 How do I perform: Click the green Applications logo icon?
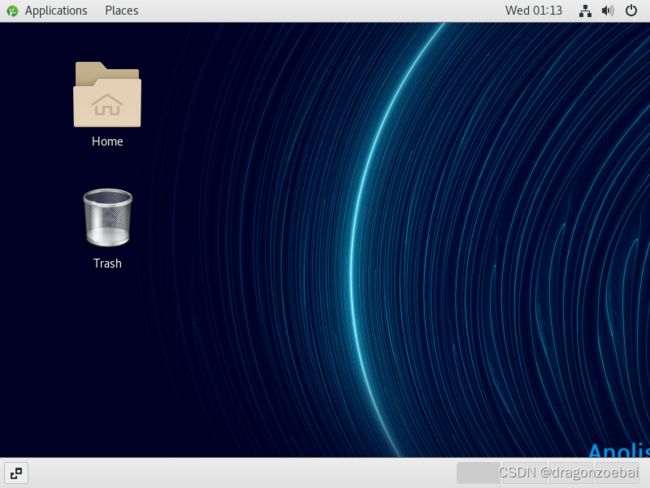pos(13,11)
